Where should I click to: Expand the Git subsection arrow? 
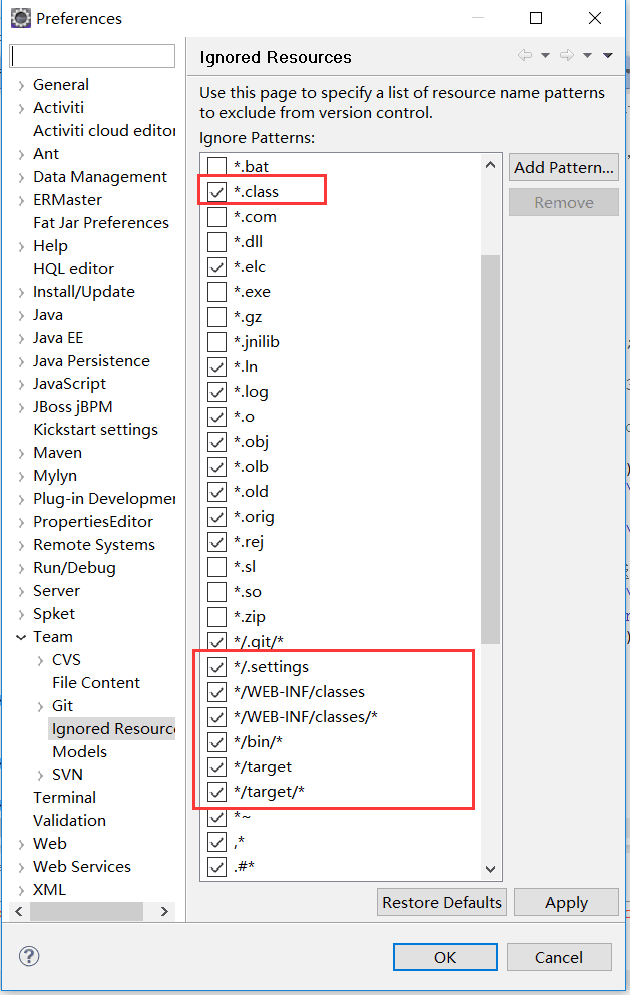point(41,706)
